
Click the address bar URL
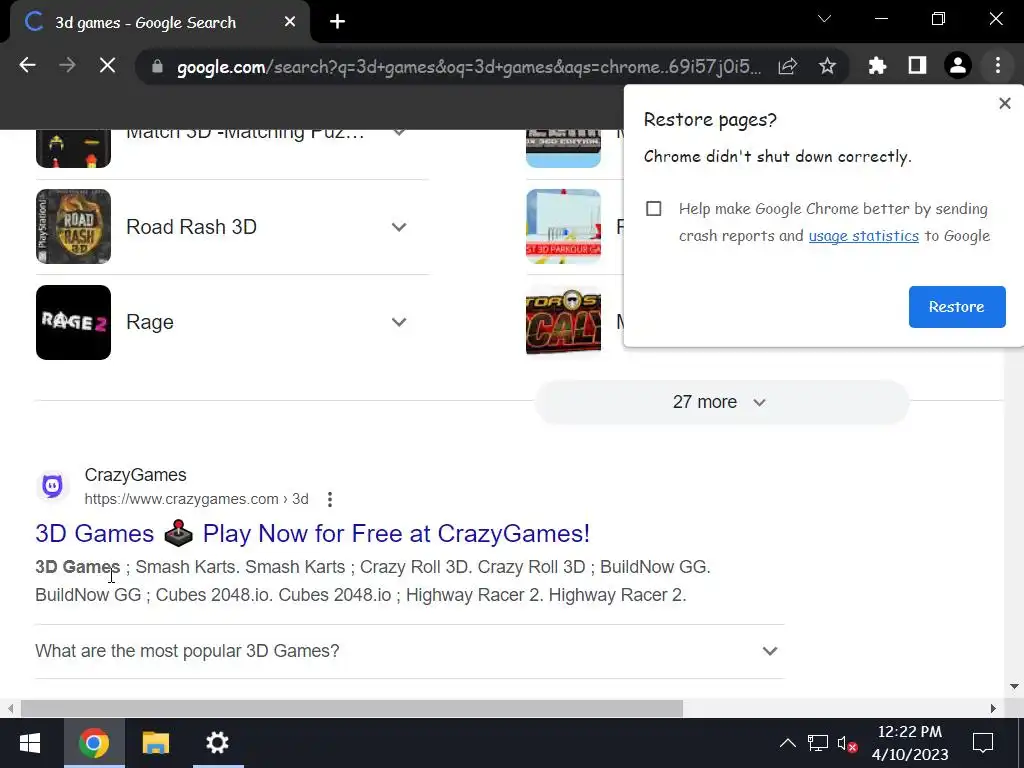[x=469, y=67]
